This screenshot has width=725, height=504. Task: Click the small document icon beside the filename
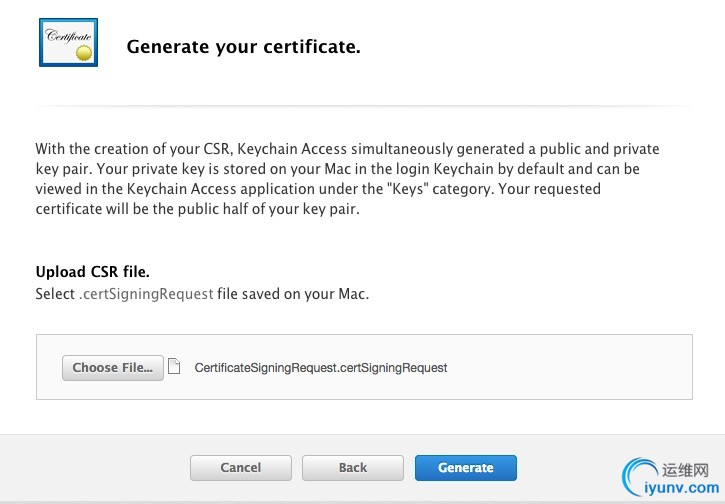(174, 366)
